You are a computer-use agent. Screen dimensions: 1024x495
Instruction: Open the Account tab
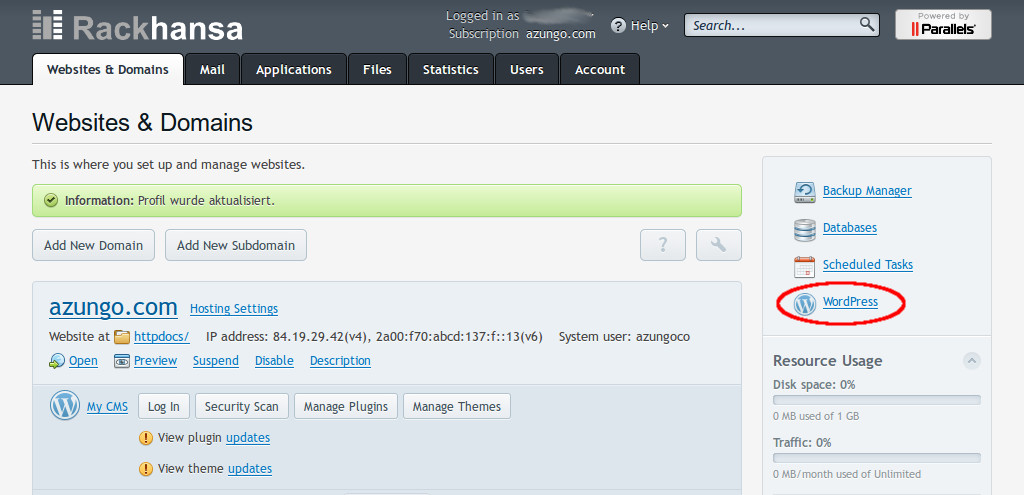600,69
